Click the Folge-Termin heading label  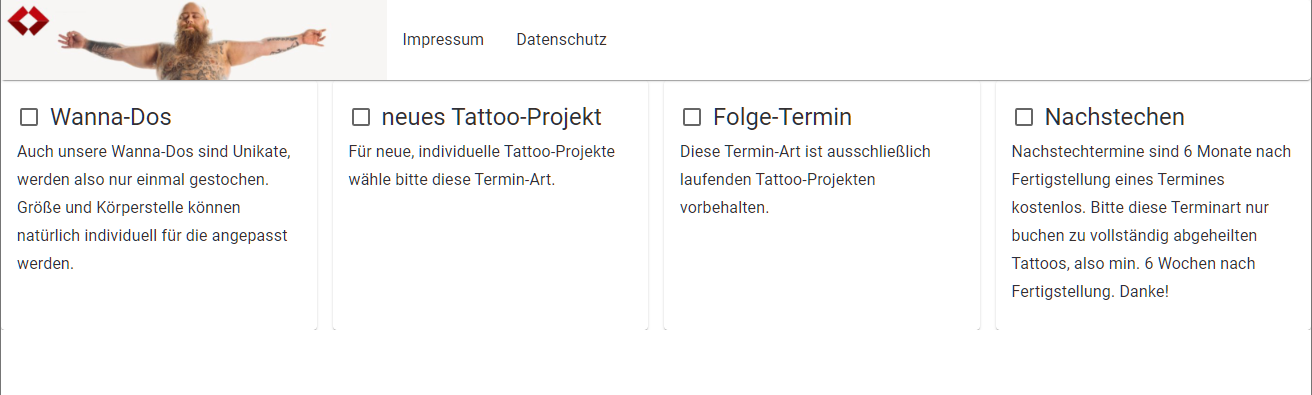[x=782, y=117]
